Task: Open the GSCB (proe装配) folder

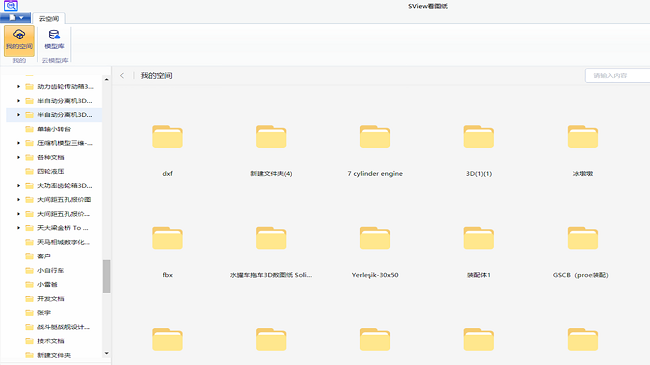Action: coord(583,238)
